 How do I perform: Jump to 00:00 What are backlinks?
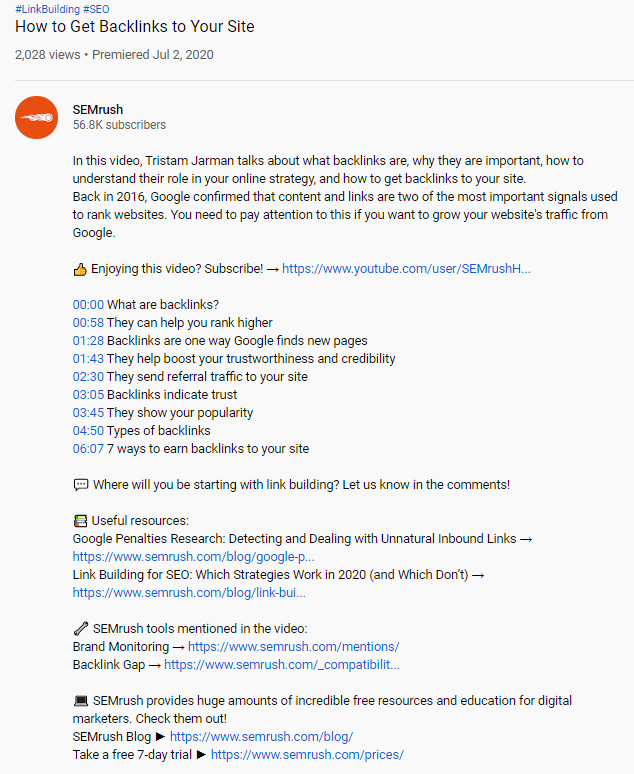click(x=88, y=305)
